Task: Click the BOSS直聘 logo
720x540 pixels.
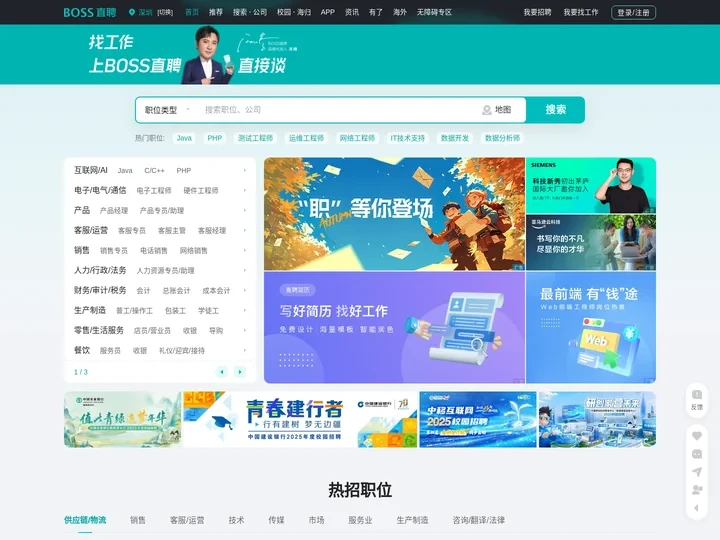Action: (90, 12)
